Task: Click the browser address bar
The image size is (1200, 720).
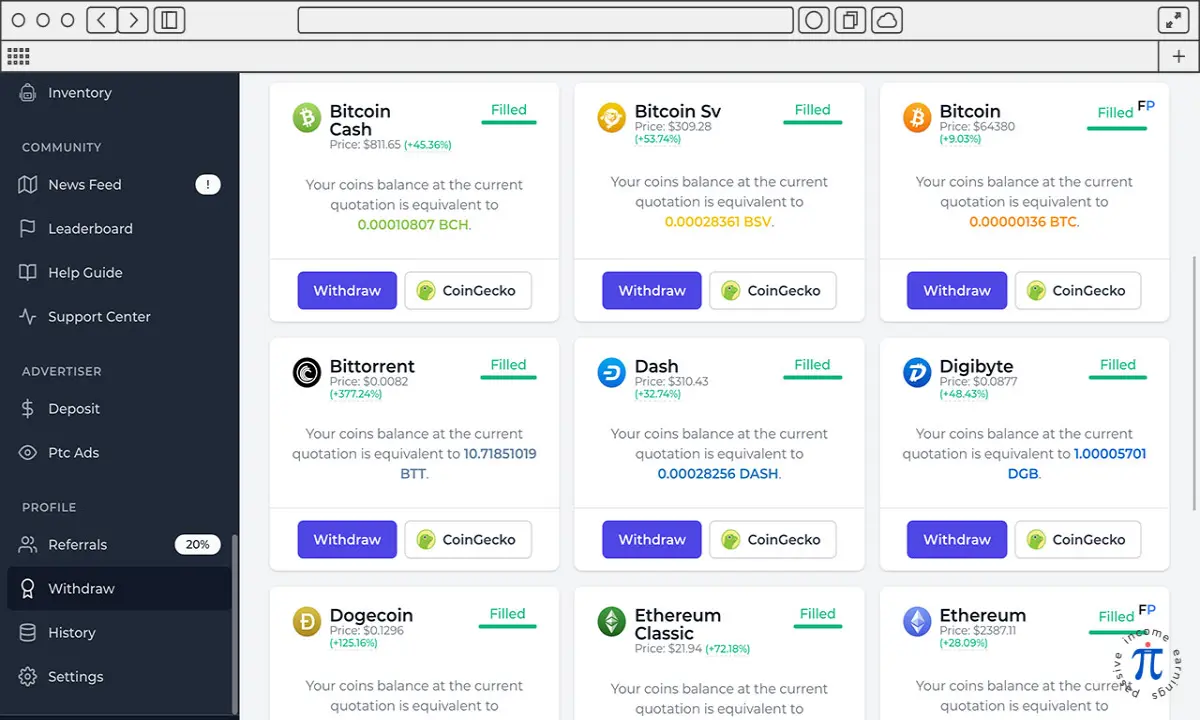Action: [545, 20]
